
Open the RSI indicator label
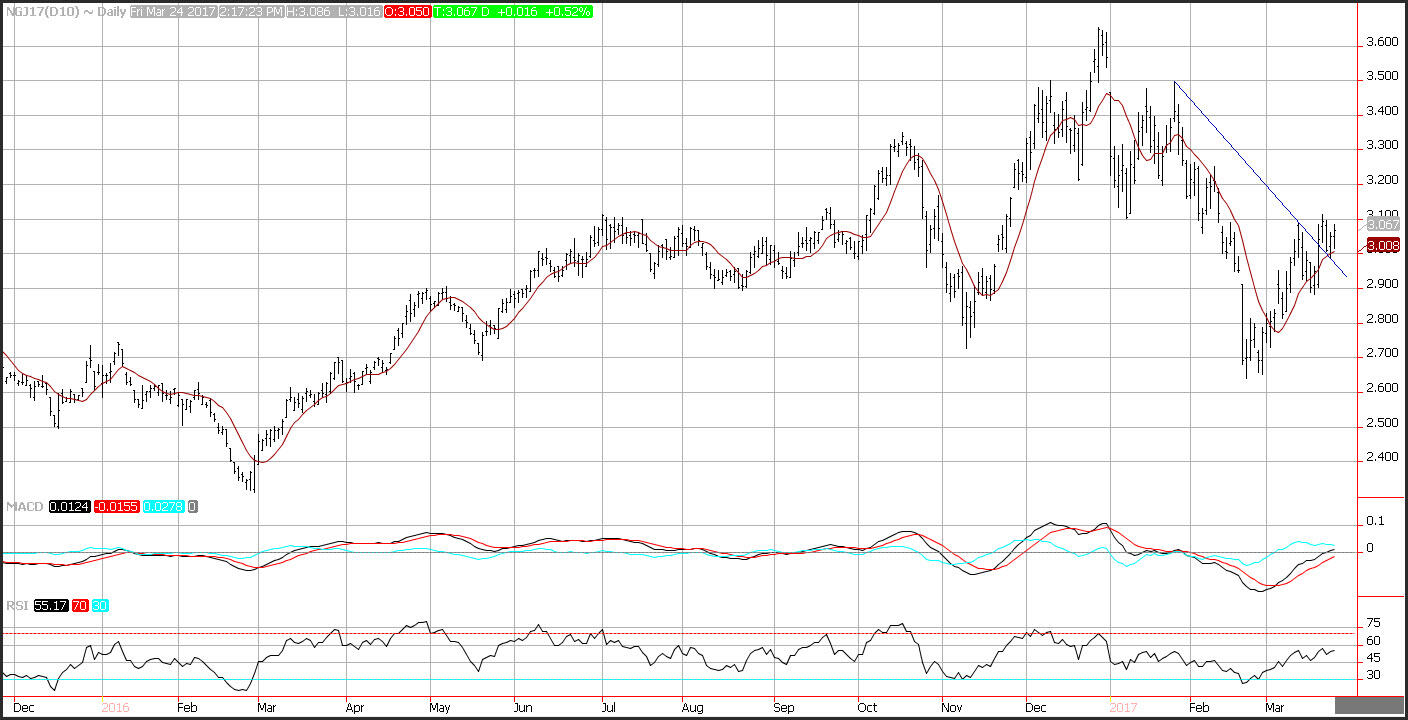pos(17,606)
